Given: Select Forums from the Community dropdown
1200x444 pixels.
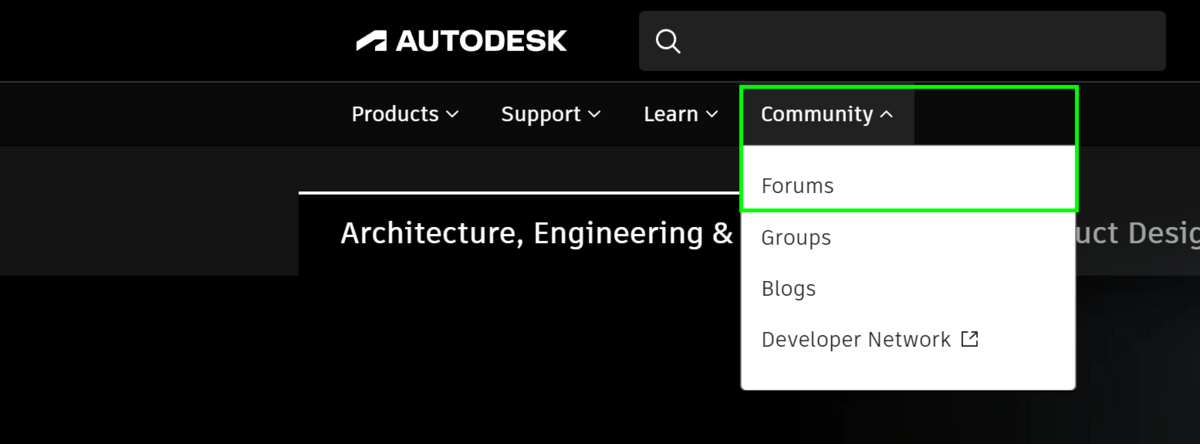Looking at the screenshot, I should pos(797,186).
